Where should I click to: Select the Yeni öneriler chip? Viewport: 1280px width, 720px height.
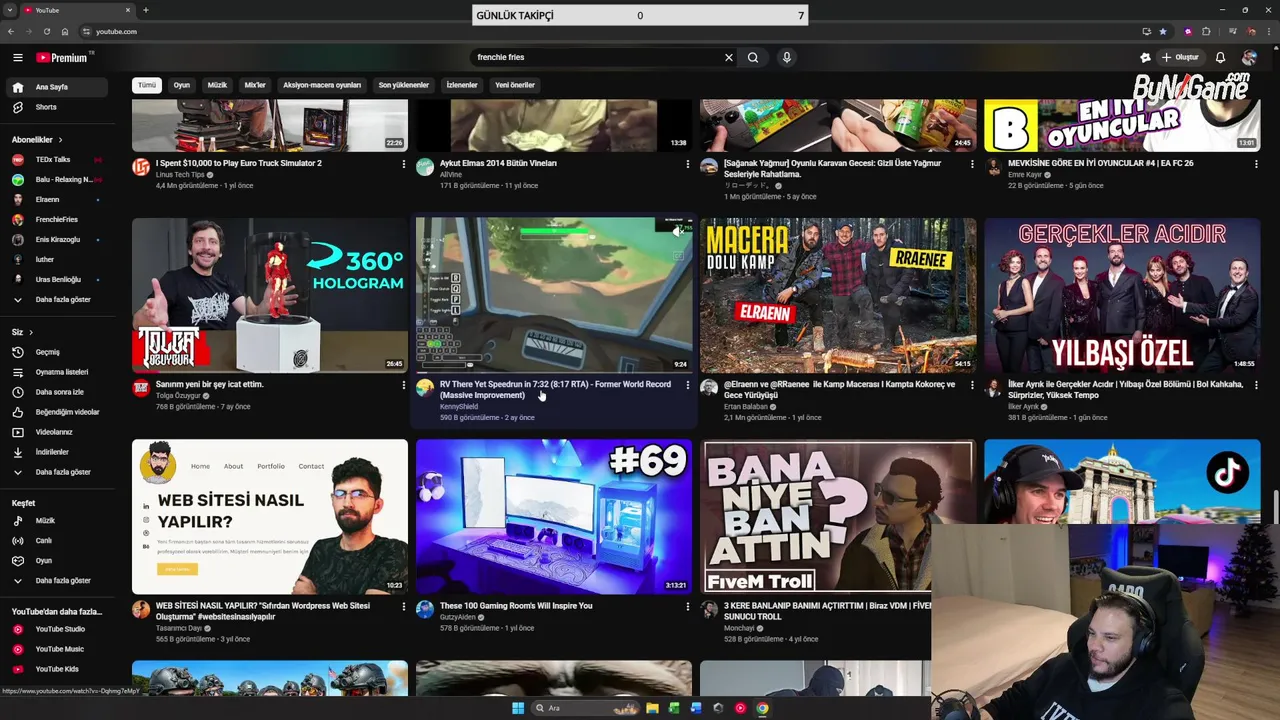tap(515, 85)
